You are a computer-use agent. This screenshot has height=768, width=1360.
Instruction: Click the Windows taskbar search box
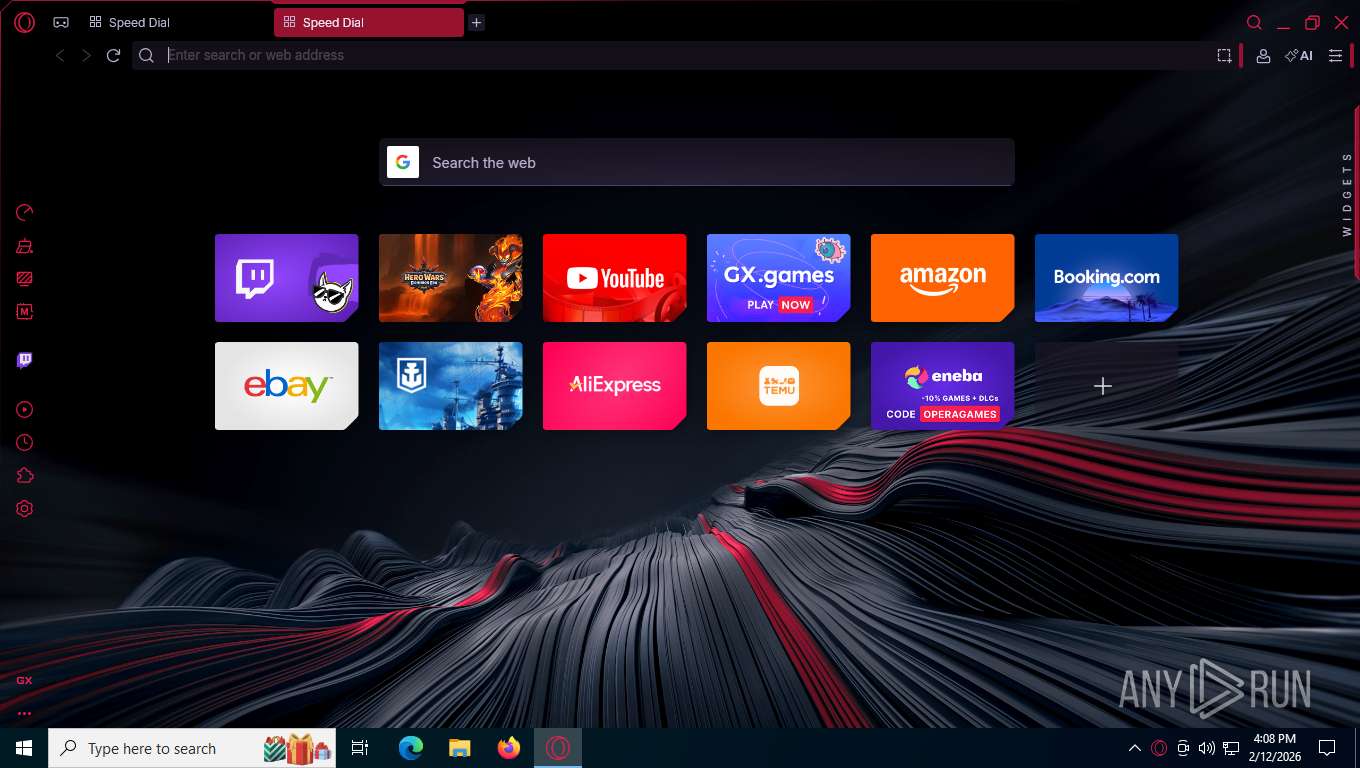(x=192, y=748)
